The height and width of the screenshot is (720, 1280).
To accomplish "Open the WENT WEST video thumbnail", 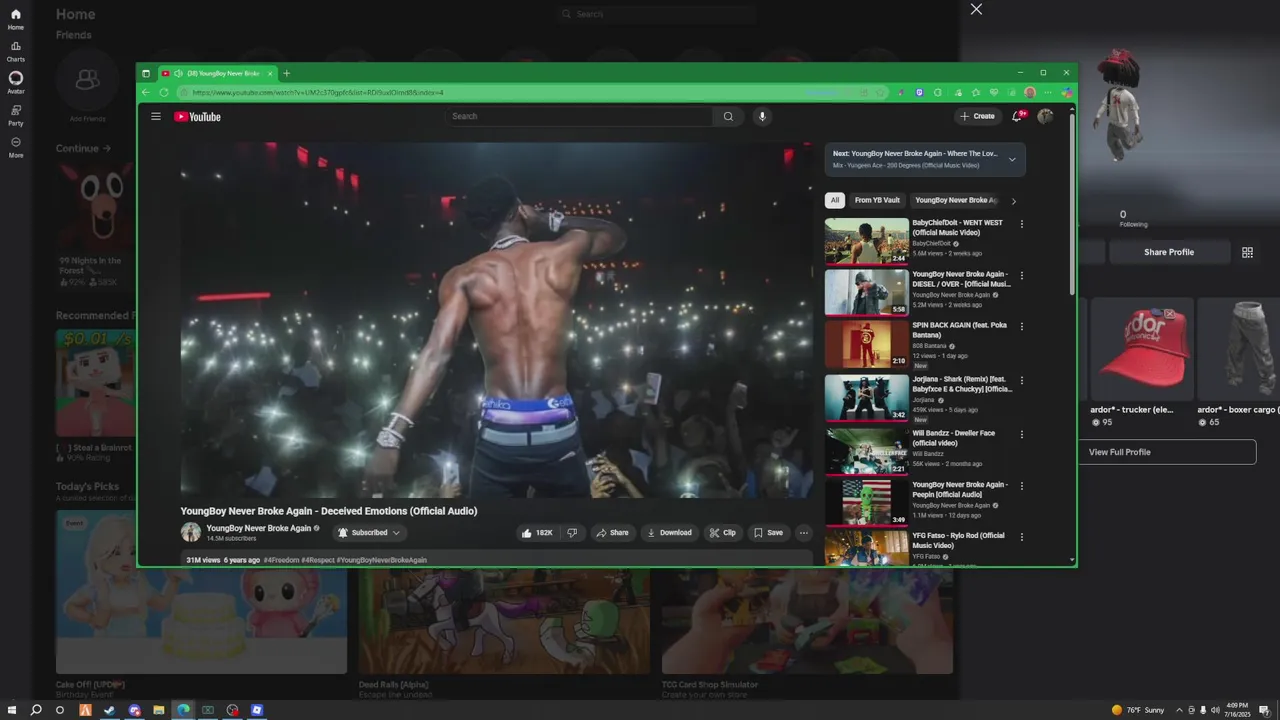I will [866, 241].
